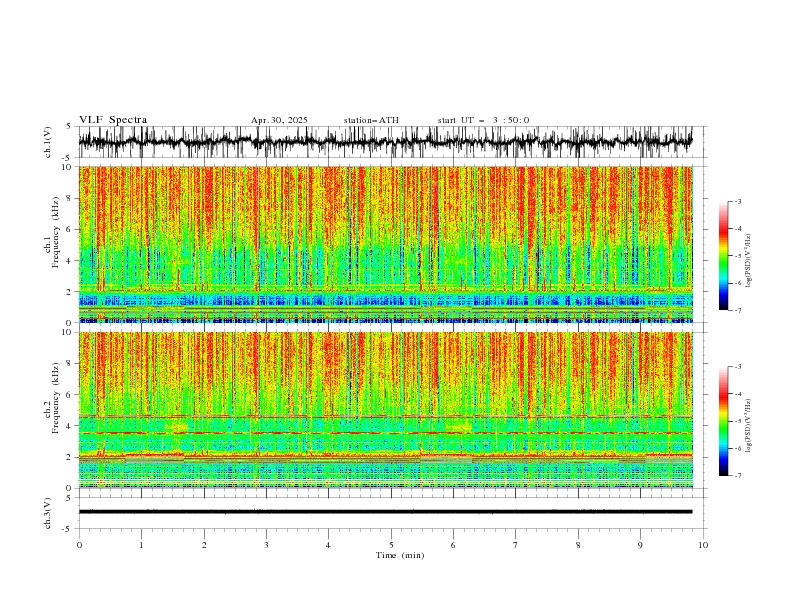792x612 pixels.
Task: Click time axis tick label '5'
Action: click(x=391, y=545)
